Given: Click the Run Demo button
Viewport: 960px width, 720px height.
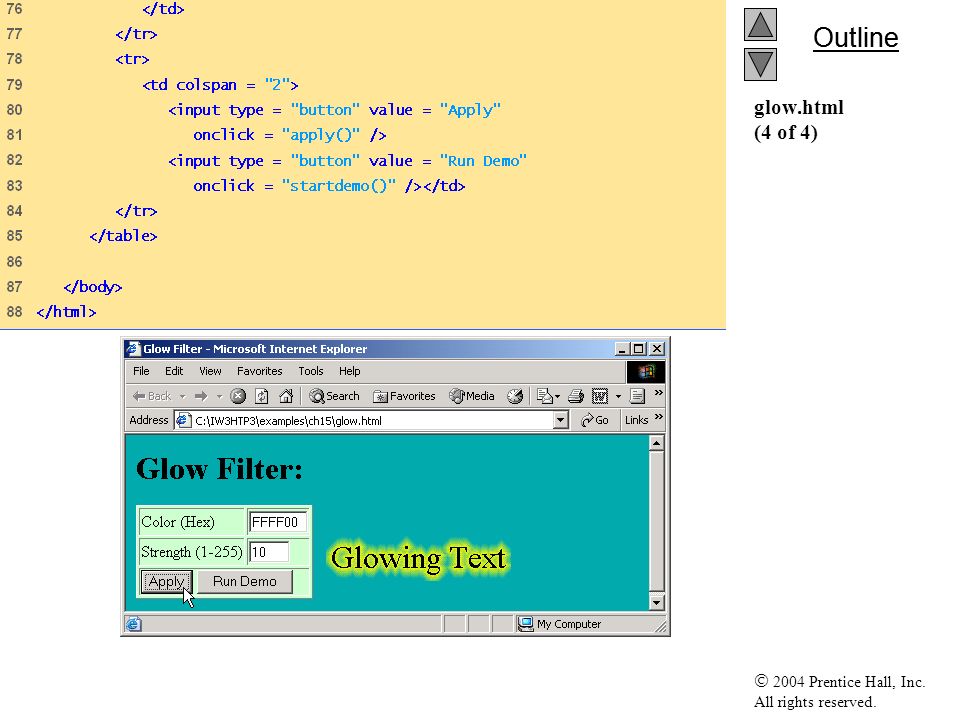Looking at the screenshot, I should click(245, 581).
